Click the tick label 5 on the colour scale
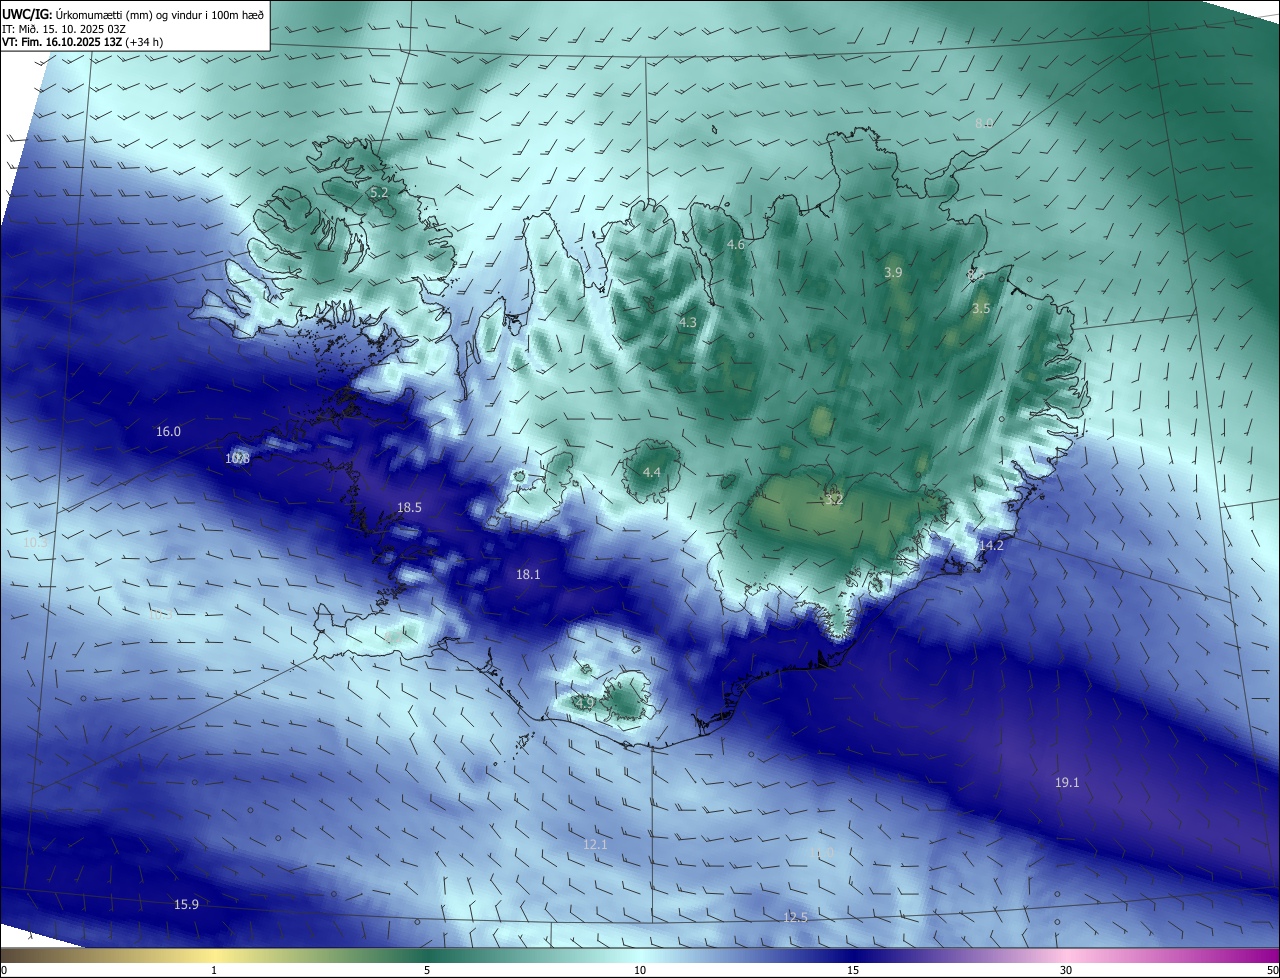 (427, 970)
